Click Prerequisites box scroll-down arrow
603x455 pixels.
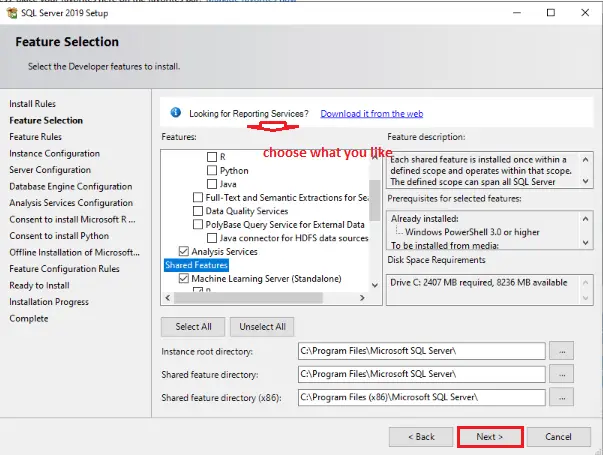(585, 243)
